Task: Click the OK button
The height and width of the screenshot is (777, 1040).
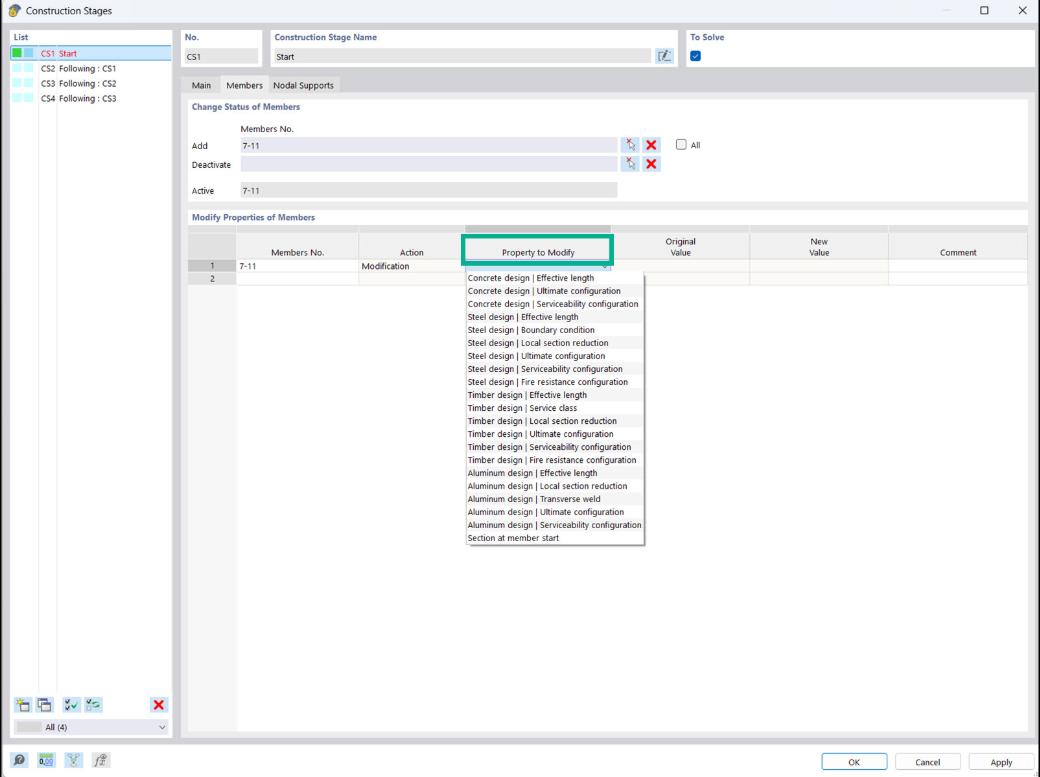Action: (854, 762)
